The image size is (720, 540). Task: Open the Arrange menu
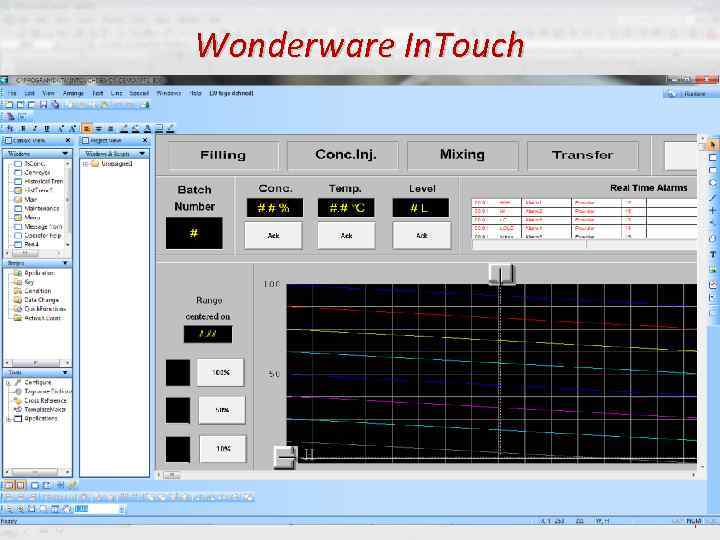73,93
